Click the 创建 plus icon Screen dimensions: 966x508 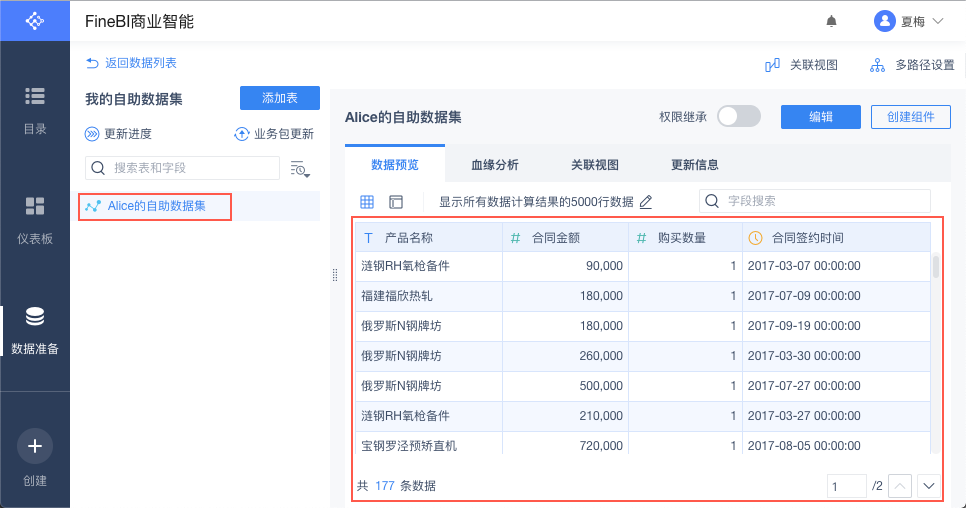(x=35, y=446)
